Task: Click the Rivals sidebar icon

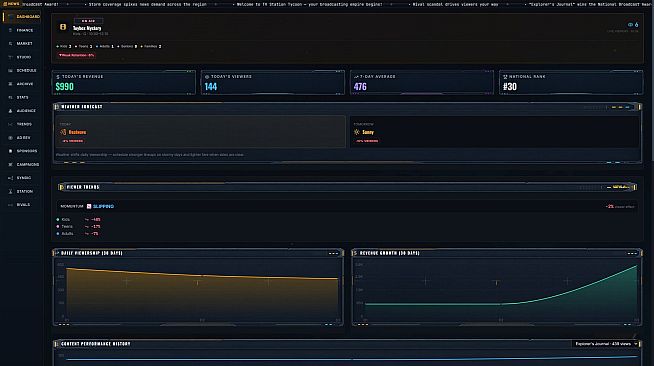Action: tap(10, 205)
